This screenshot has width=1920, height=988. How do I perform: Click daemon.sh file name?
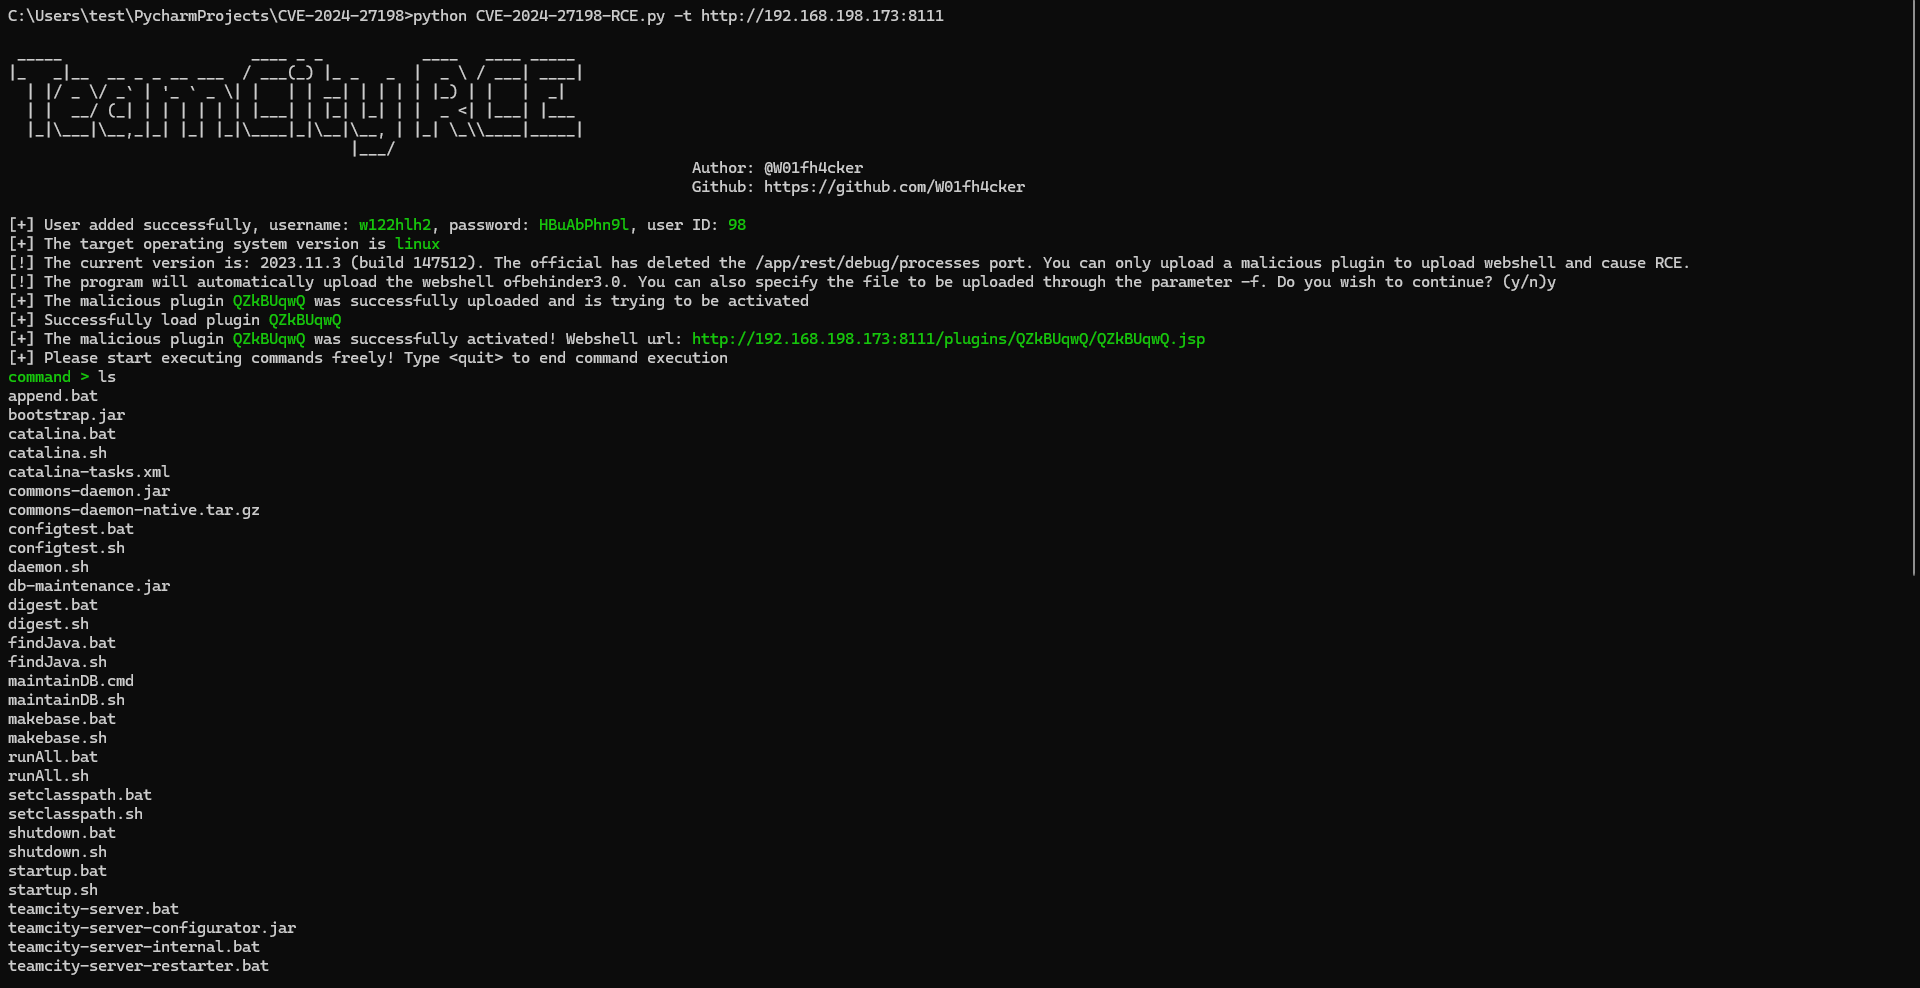[48, 567]
